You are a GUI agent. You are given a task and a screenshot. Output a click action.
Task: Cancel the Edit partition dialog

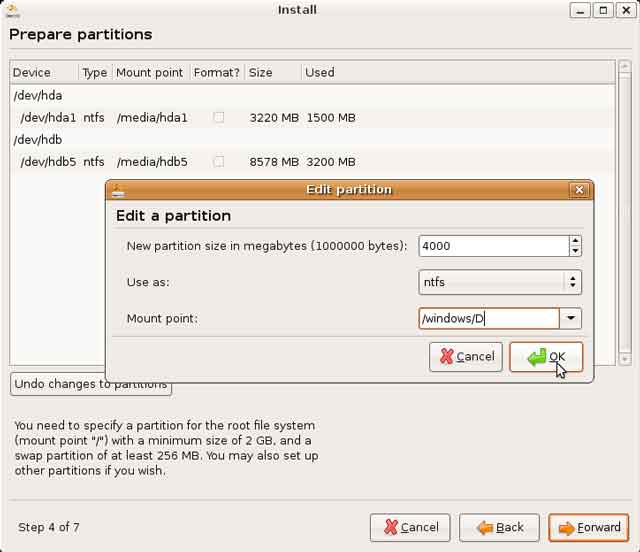point(465,357)
